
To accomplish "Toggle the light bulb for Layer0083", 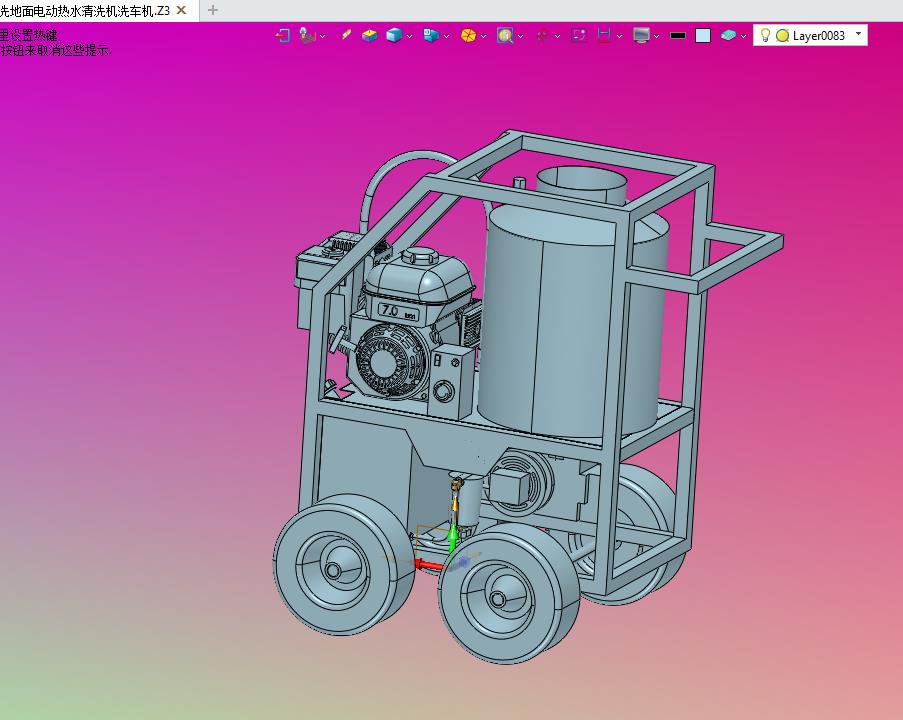I will point(765,36).
